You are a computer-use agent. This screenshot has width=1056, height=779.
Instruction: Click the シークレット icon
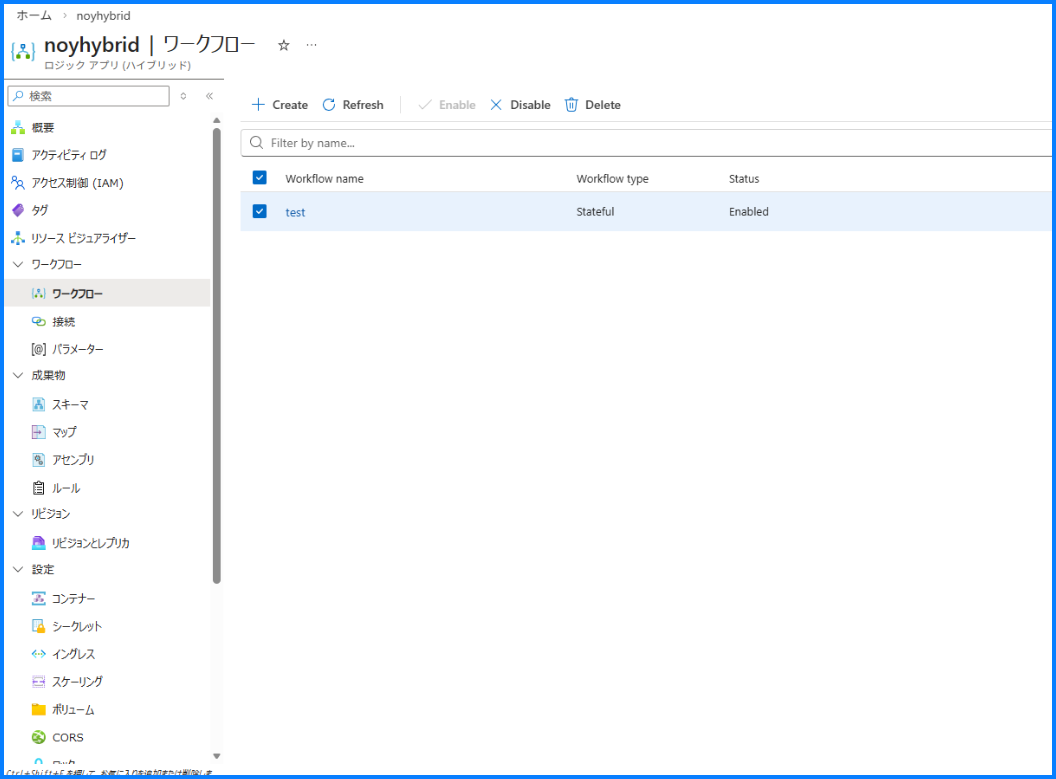click(x=39, y=626)
